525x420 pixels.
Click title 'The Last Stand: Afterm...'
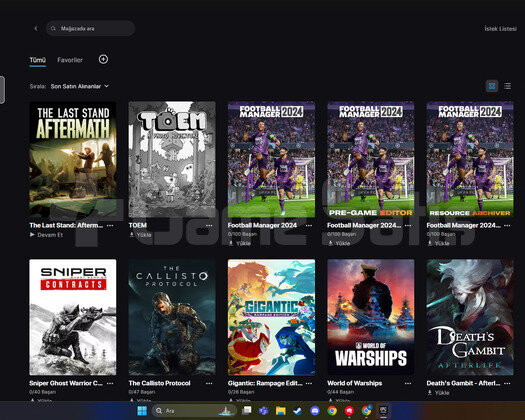tap(66, 225)
